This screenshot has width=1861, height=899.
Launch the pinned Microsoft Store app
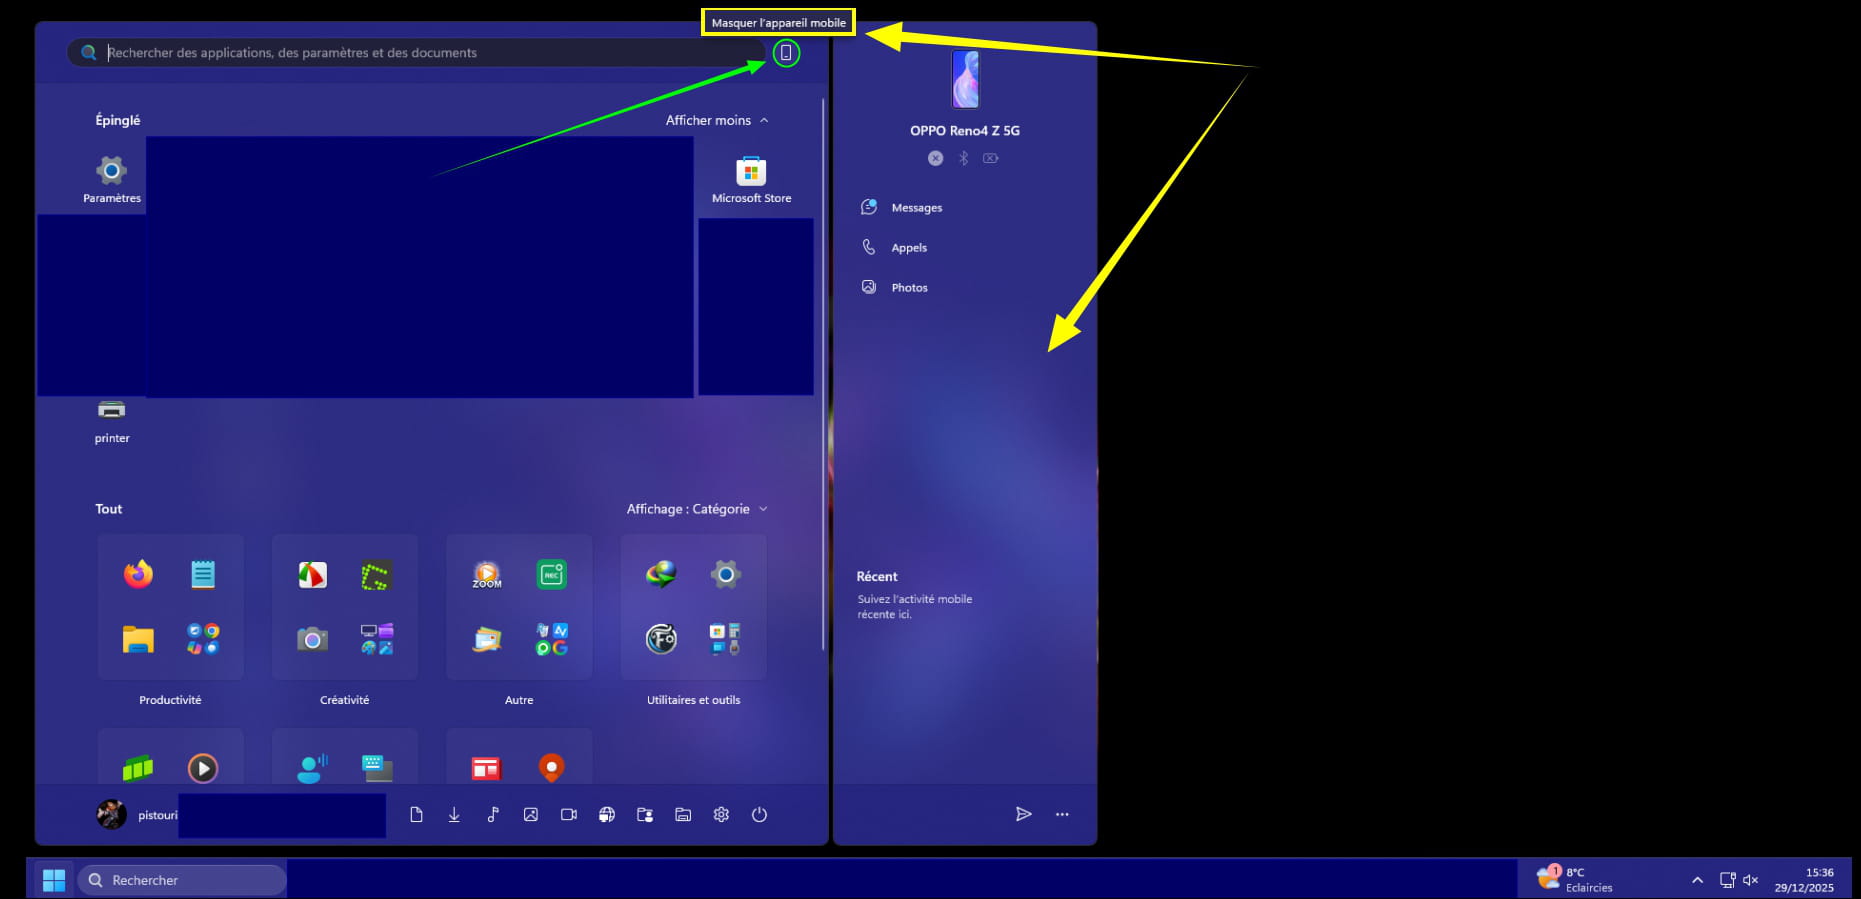coord(751,179)
